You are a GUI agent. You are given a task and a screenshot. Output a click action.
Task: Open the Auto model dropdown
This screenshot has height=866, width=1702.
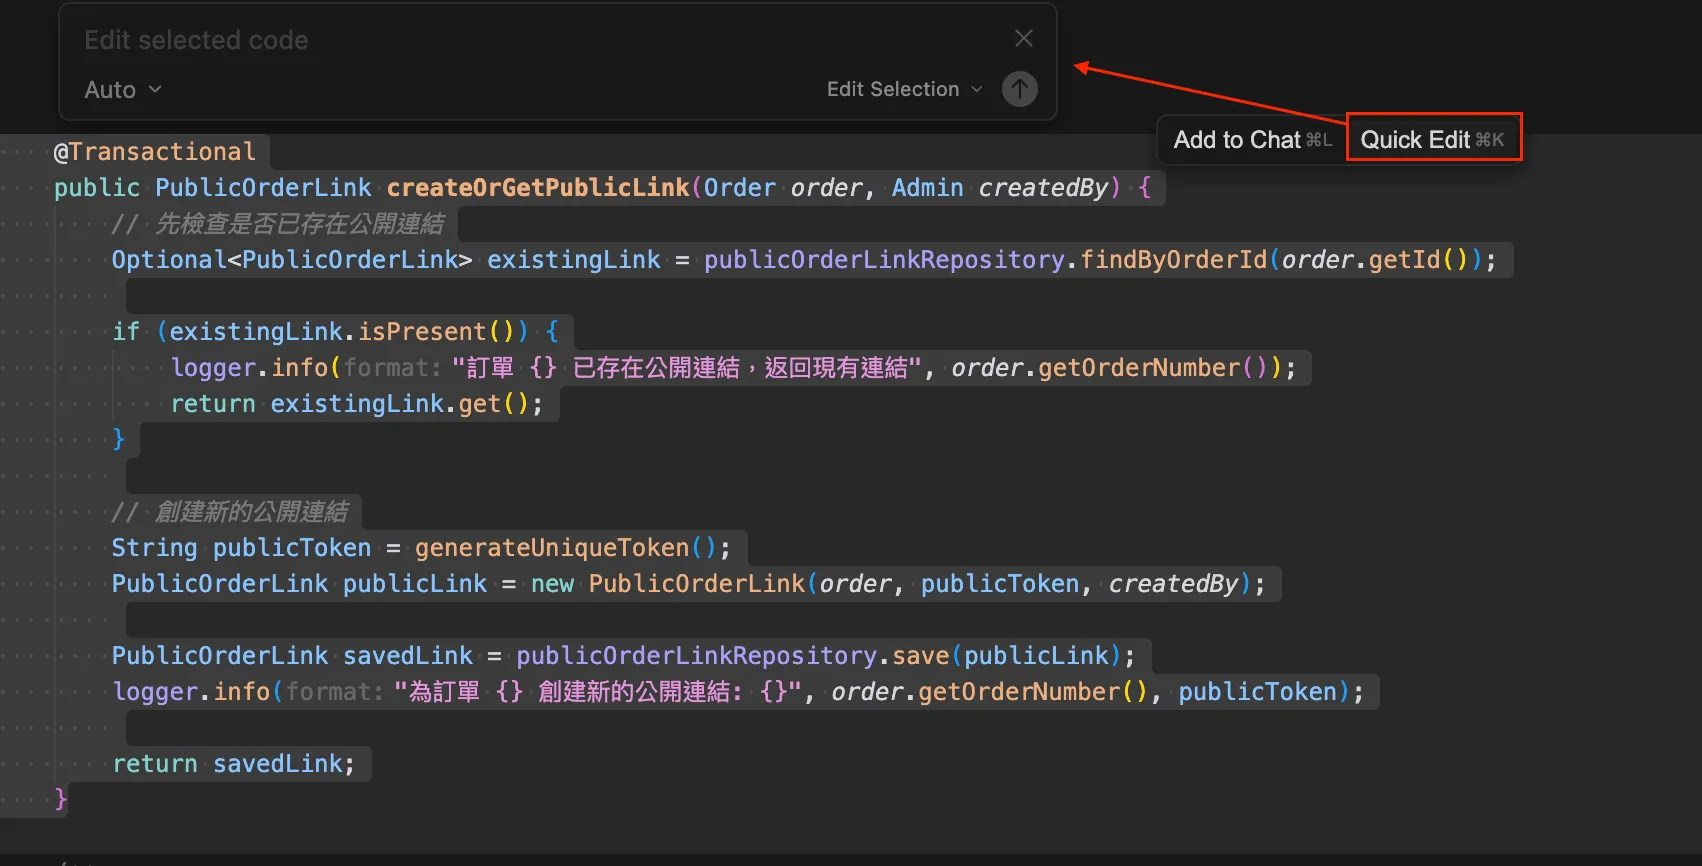[123, 90]
